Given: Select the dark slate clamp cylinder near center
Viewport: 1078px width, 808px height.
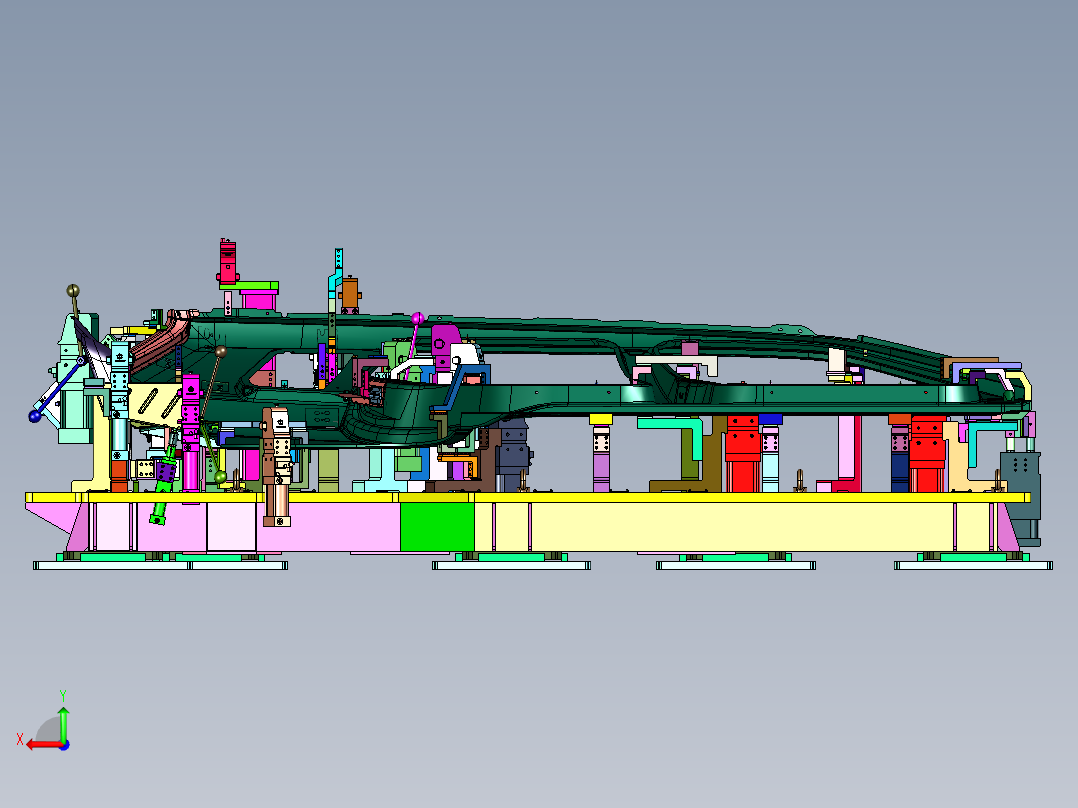Looking at the screenshot, I should 514,455.
